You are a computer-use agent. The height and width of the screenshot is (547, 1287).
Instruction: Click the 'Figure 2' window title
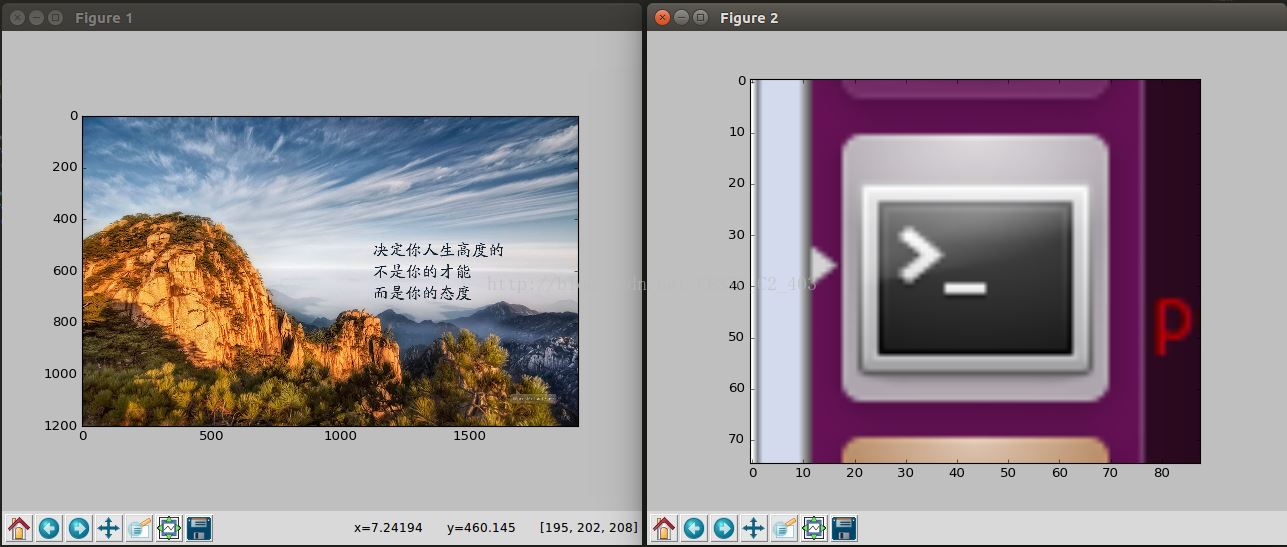(x=749, y=18)
